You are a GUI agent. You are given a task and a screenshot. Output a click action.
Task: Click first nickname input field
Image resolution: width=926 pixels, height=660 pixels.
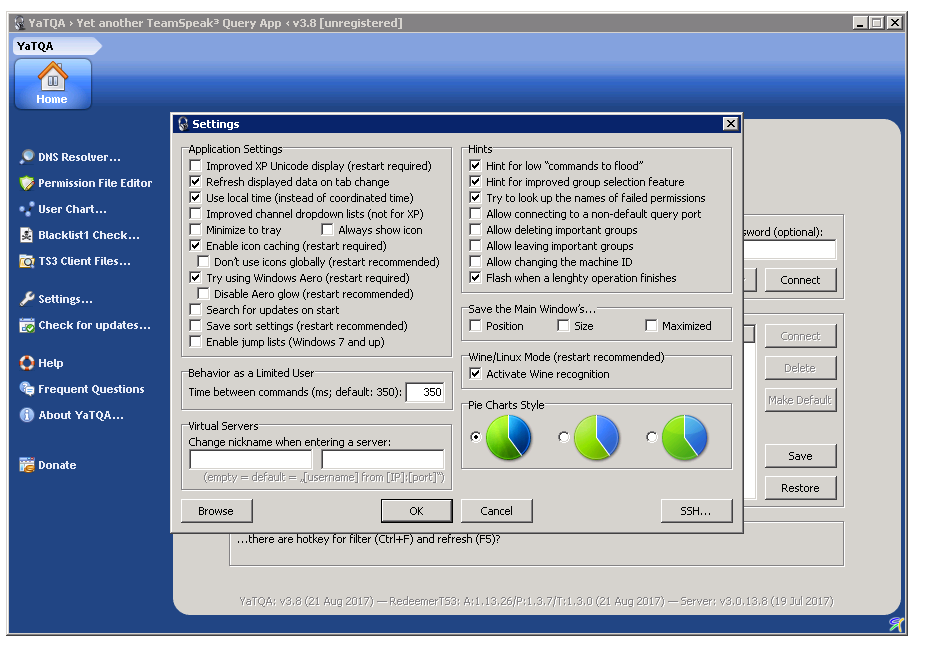251,459
